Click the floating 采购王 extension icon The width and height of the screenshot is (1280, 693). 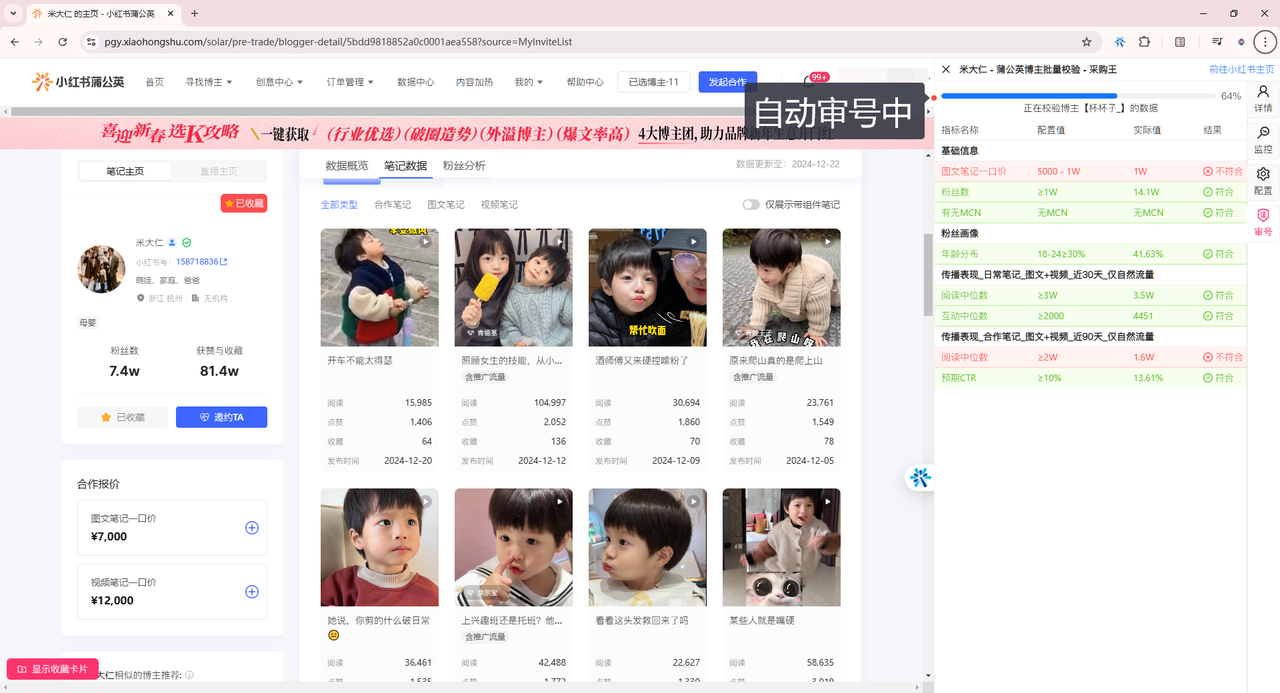click(919, 478)
